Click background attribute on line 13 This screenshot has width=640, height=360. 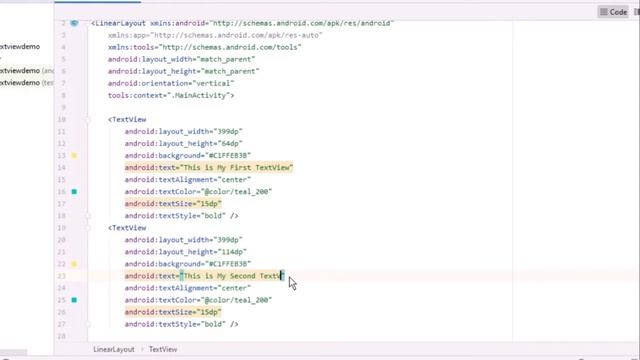(x=188, y=156)
